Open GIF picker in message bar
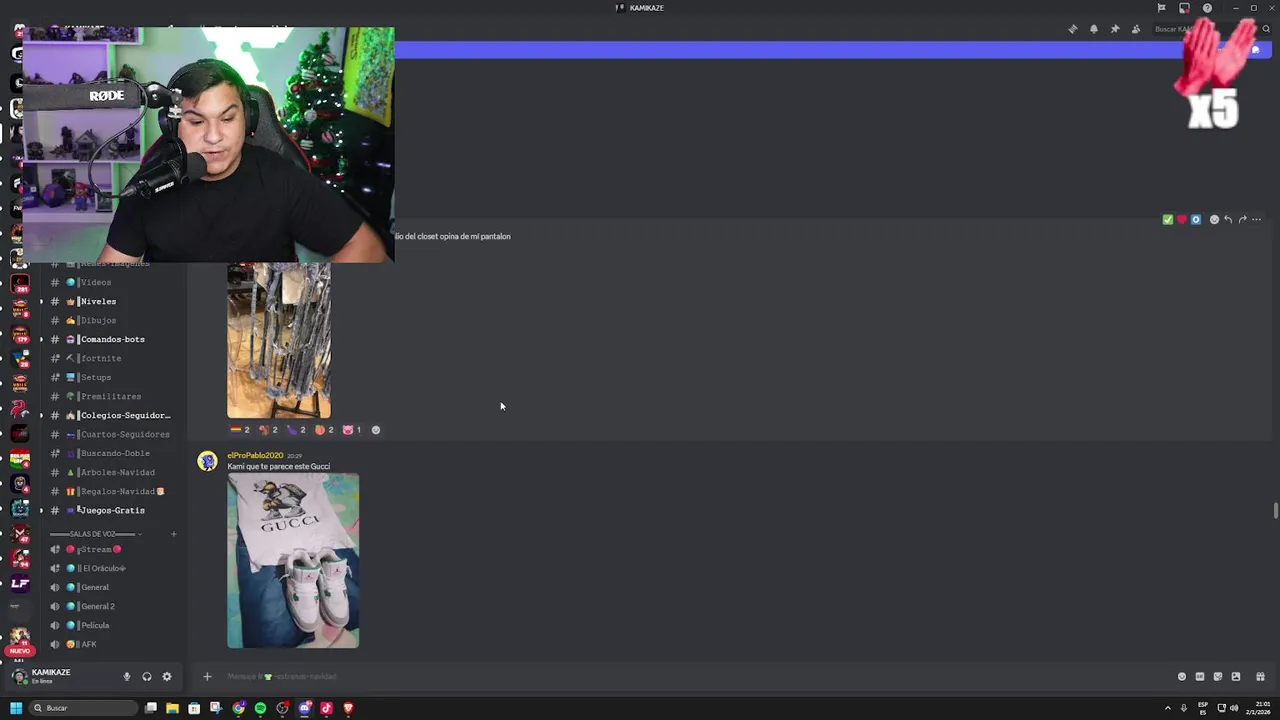 tap(1200, 677)
